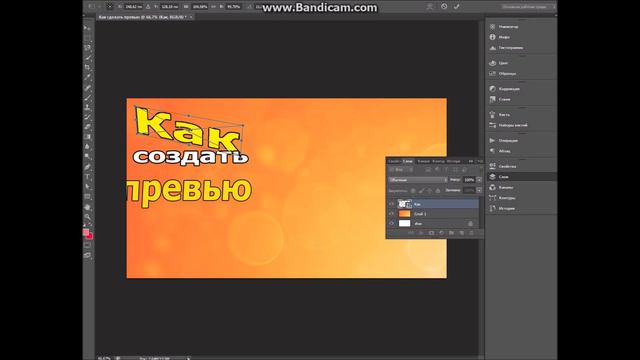Image resolution: width=640 pixels, height=360 pixels.
Task: Hide the Фон background layer
Action: (391, 223)
